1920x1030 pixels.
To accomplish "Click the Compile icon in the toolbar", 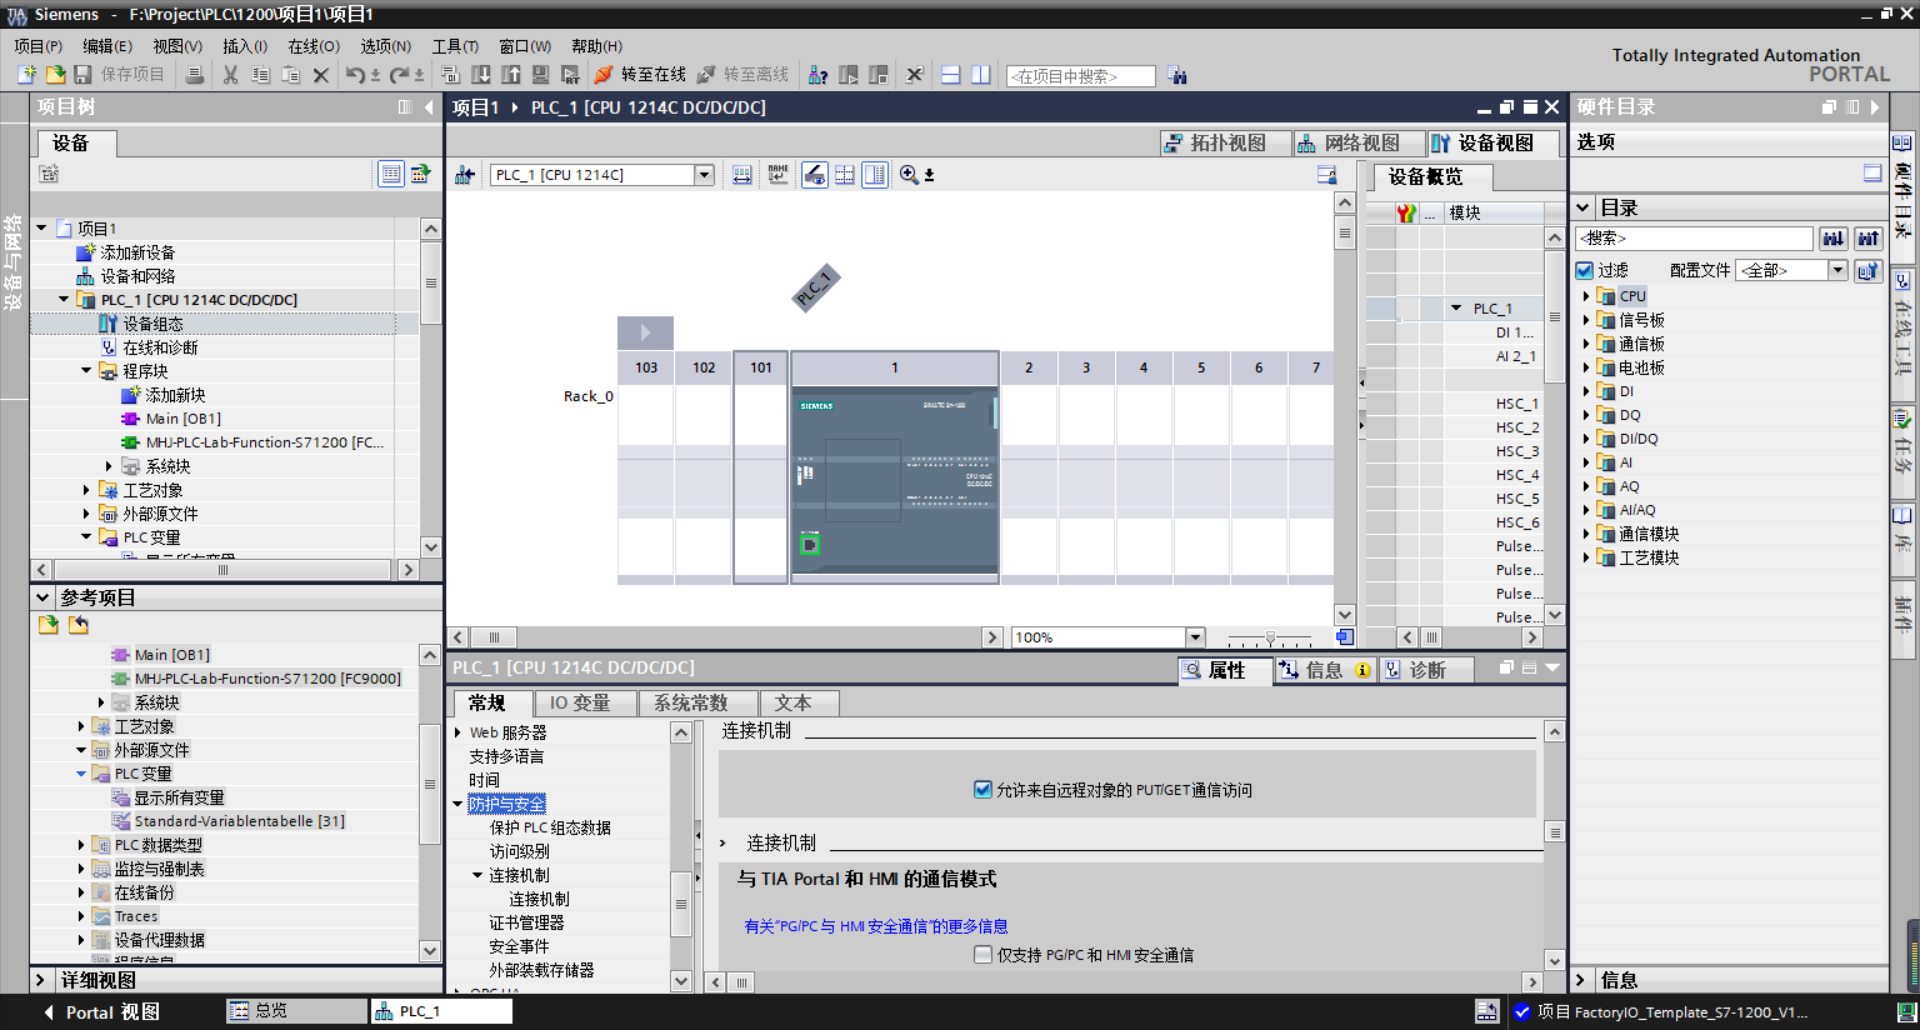I will click(x=451, y=75).
